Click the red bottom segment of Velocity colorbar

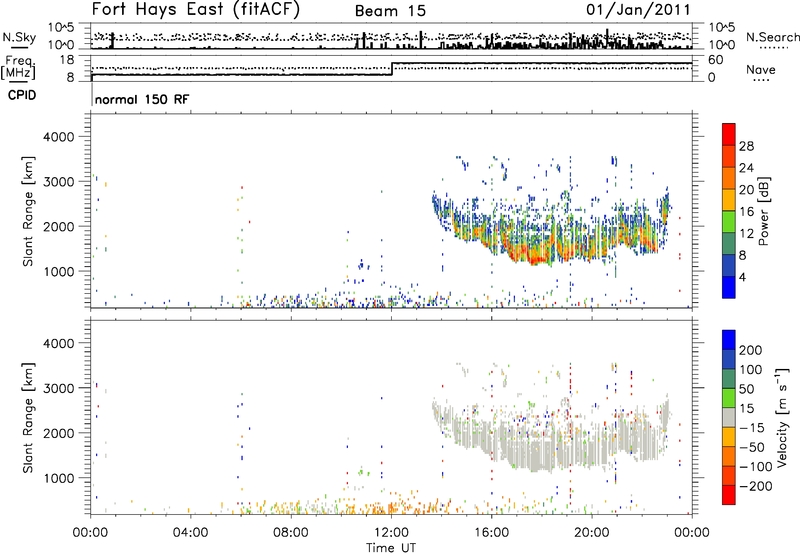click(729, 495)
